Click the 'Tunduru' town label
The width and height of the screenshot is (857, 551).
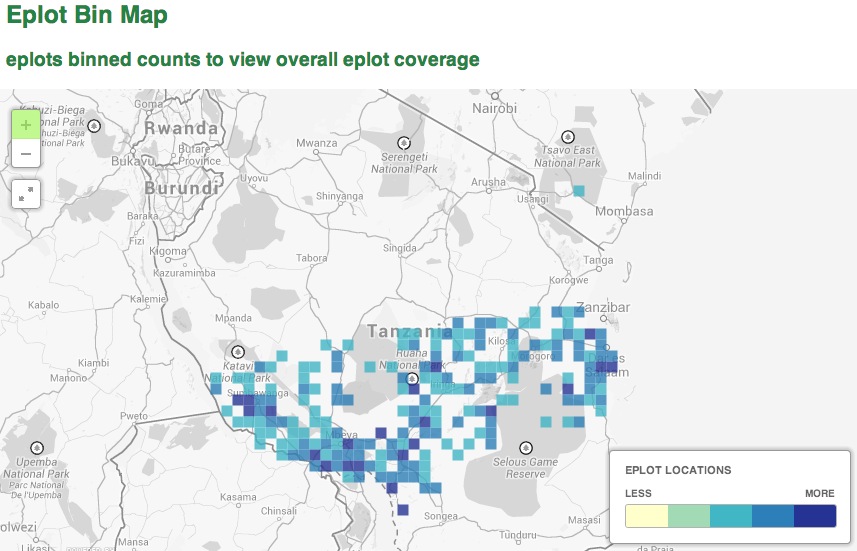click(518, 535)
